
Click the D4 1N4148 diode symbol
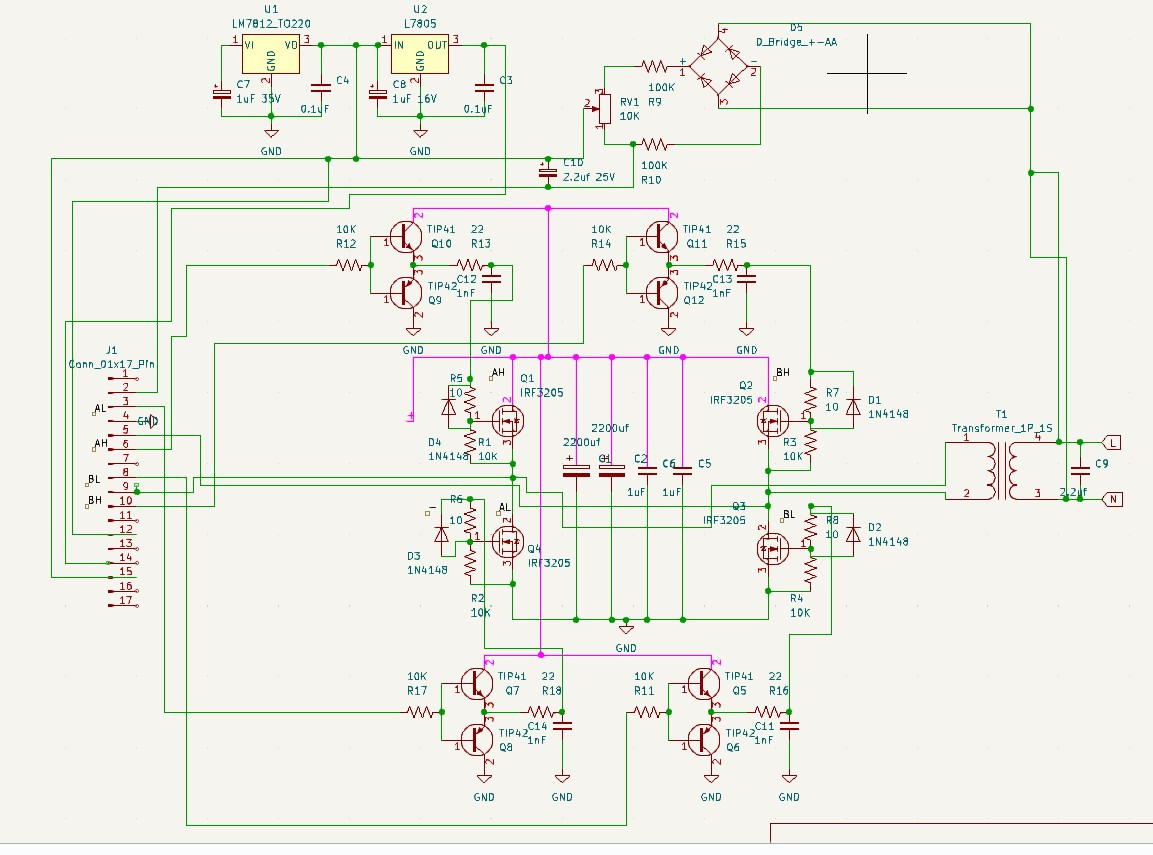tap(449, 407)
